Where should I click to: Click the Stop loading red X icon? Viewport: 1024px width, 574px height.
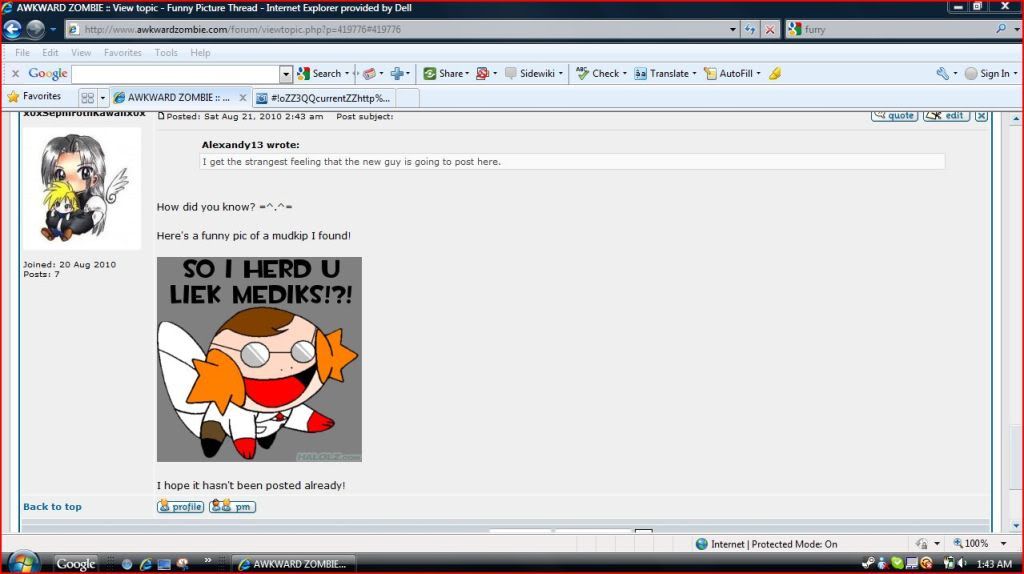click(x=769, y=29)
